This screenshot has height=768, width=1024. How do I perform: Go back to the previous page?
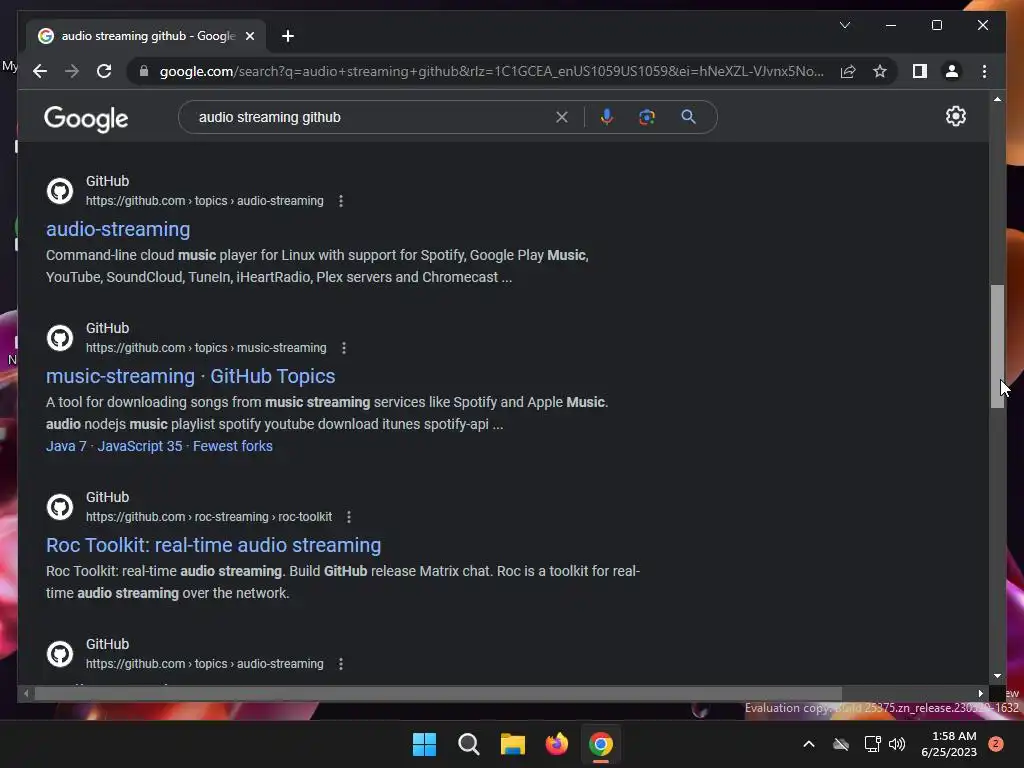[x=40, y=71]
